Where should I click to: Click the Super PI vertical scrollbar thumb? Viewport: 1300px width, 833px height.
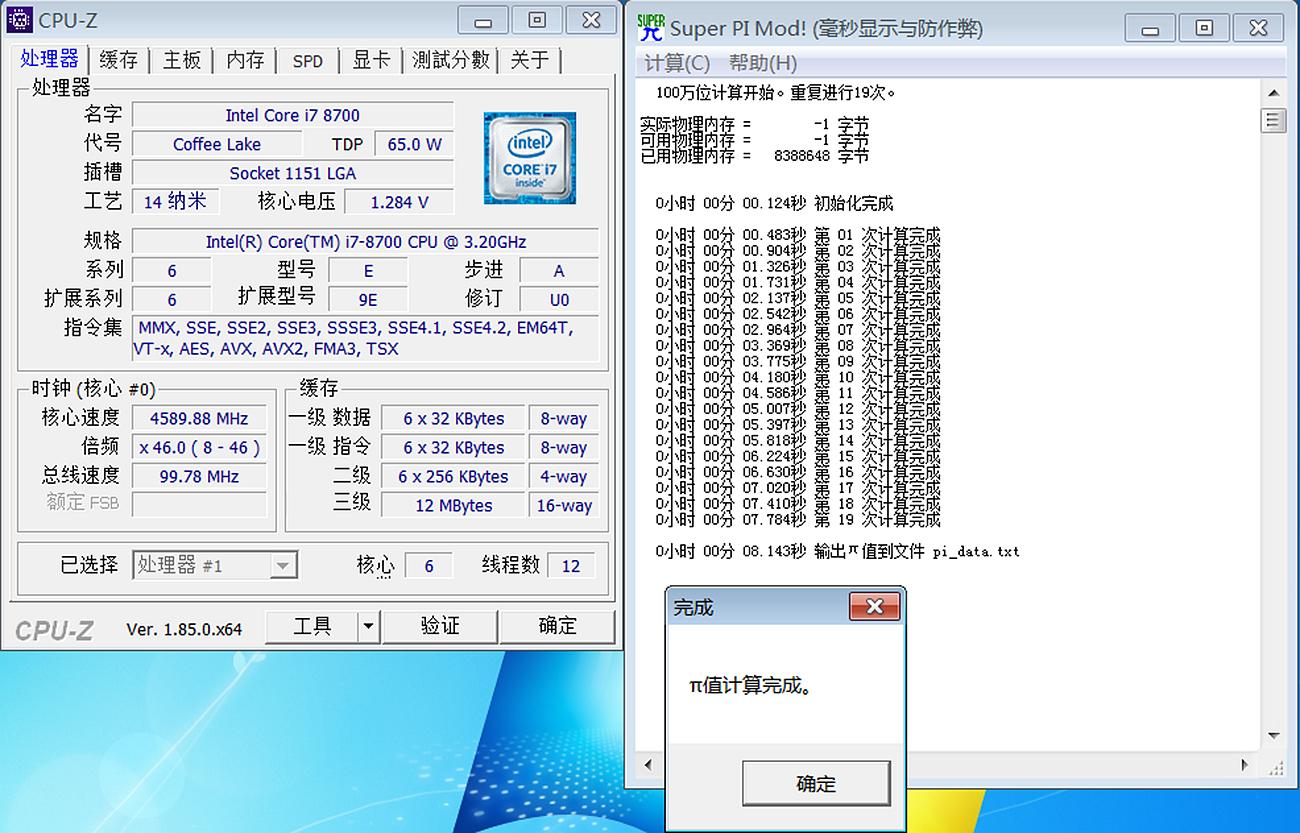(1273, 121)
